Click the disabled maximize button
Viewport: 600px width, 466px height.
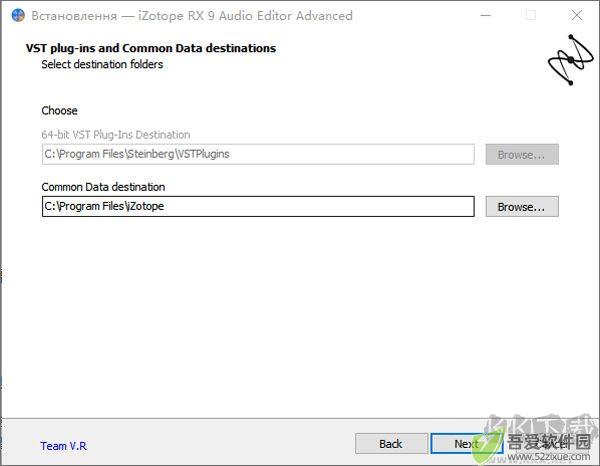coord(531,15)
